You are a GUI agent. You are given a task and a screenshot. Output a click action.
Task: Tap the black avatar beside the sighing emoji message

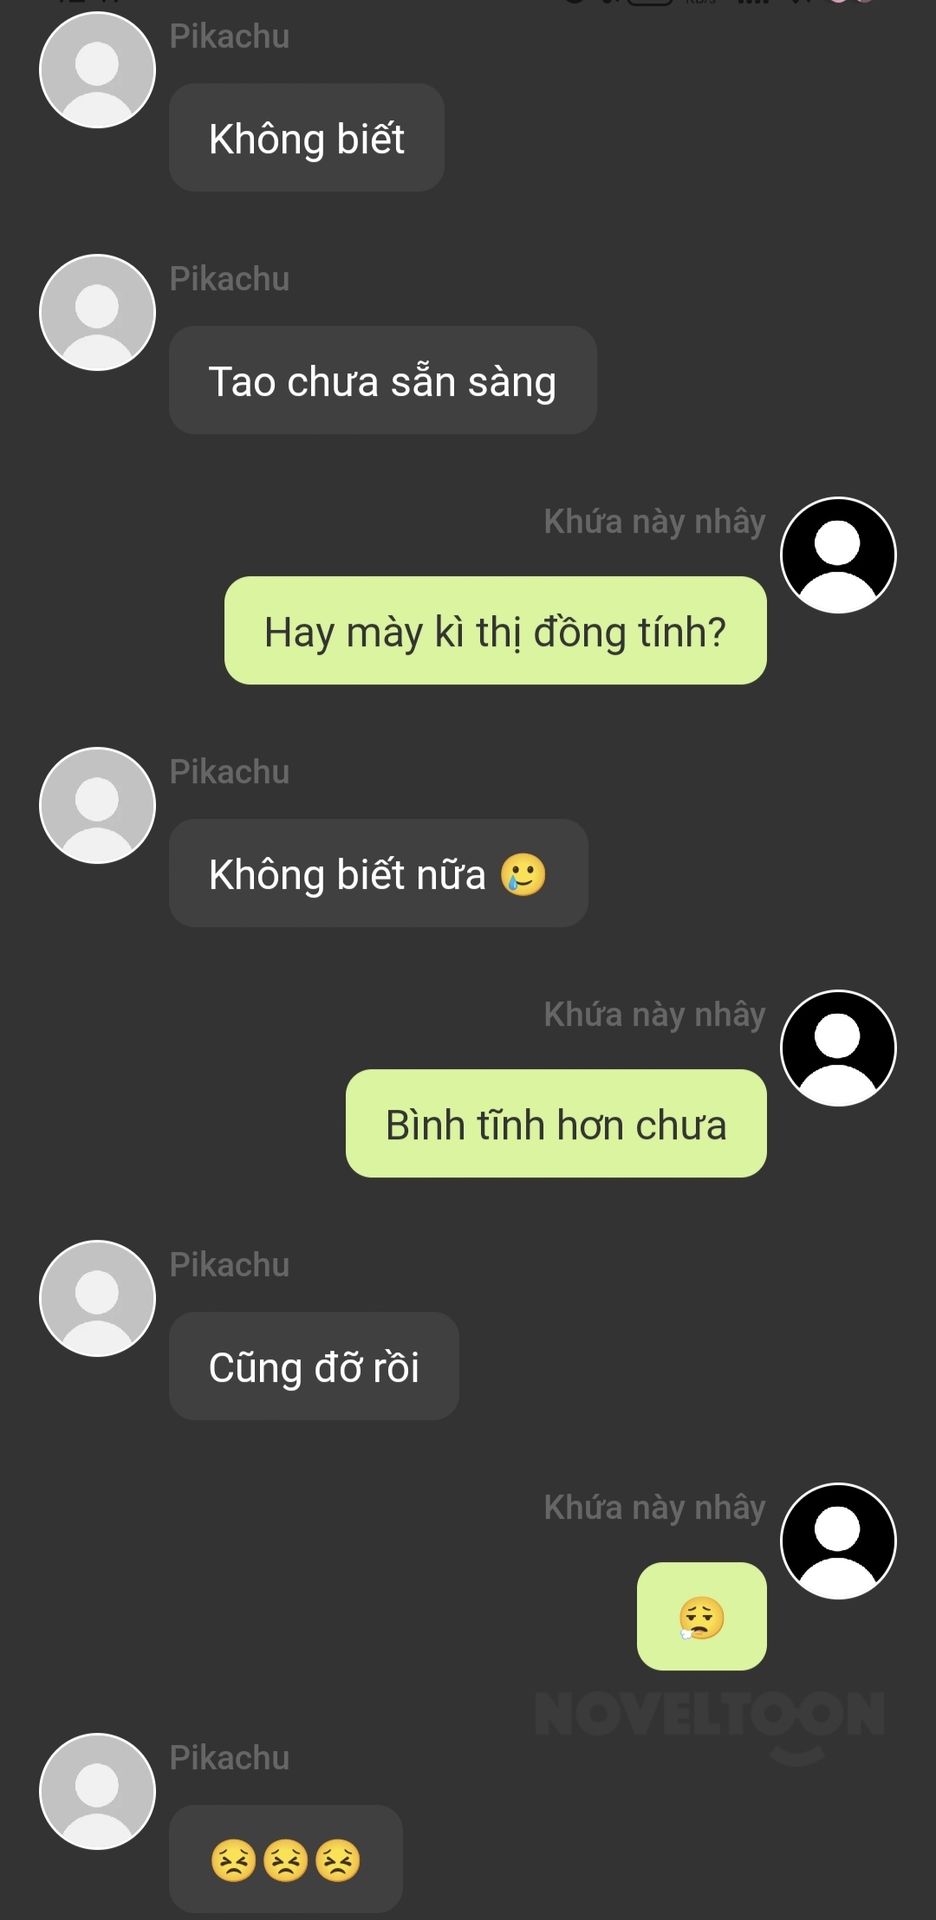point(838,1541)
